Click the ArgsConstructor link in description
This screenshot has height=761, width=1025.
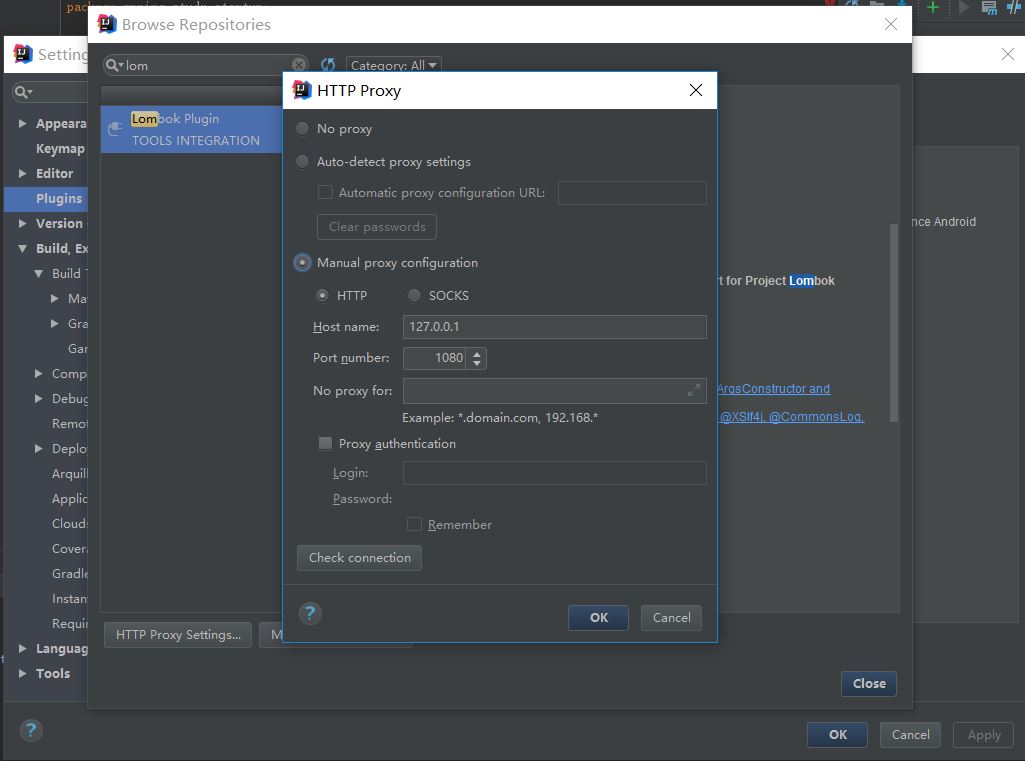[773, 388]
